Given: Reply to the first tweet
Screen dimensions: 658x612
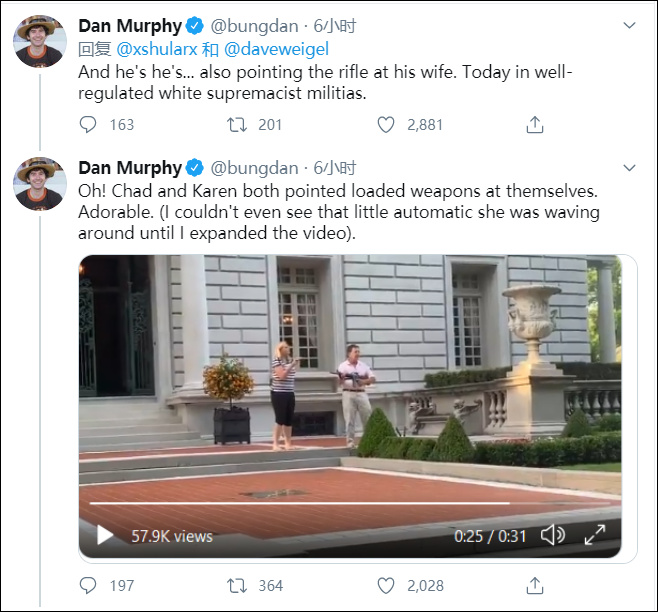Looking at the screenshot, I should coord(88,125).
